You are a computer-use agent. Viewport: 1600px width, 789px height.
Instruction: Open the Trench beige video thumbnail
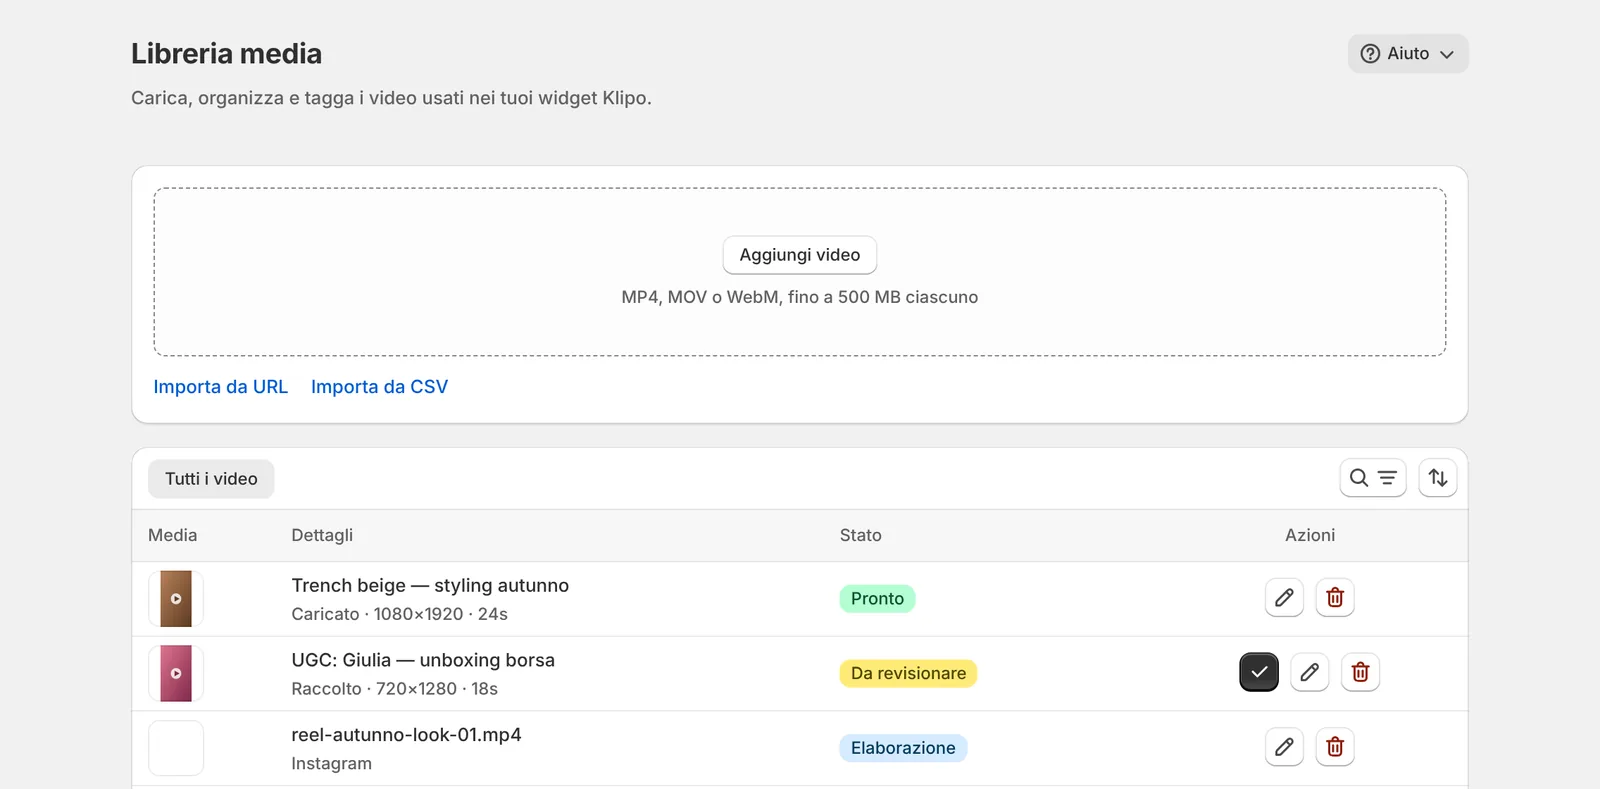pos(176,599)
